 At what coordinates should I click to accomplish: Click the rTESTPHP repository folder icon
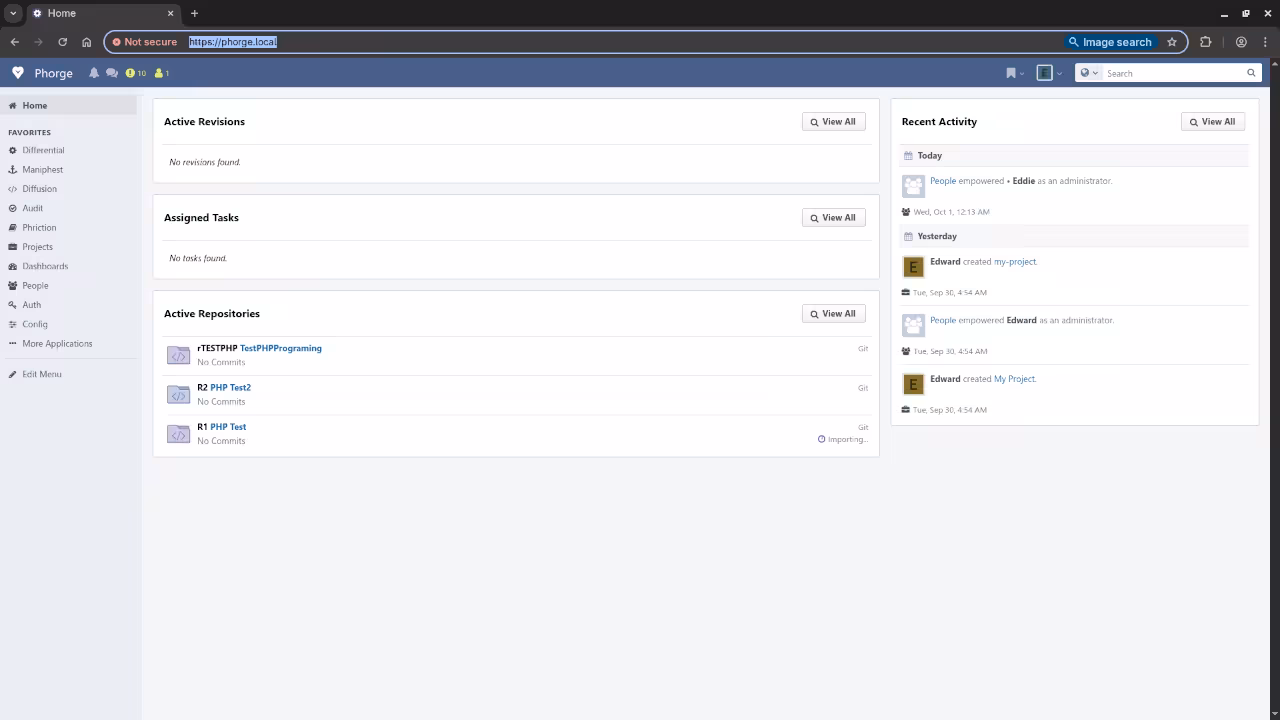(x=178, y=355)
